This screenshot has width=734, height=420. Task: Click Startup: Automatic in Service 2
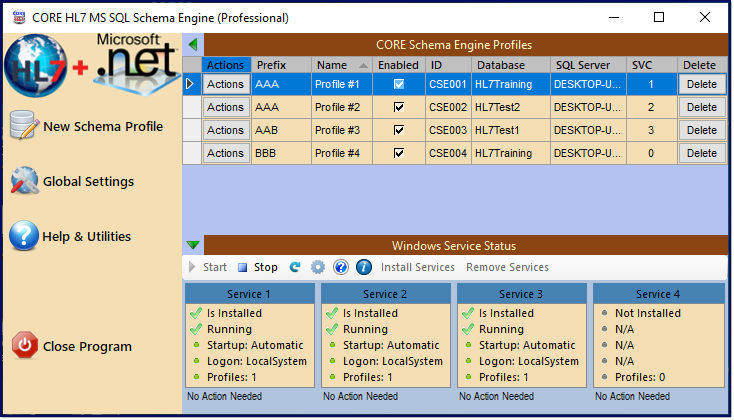coord(391,346)
